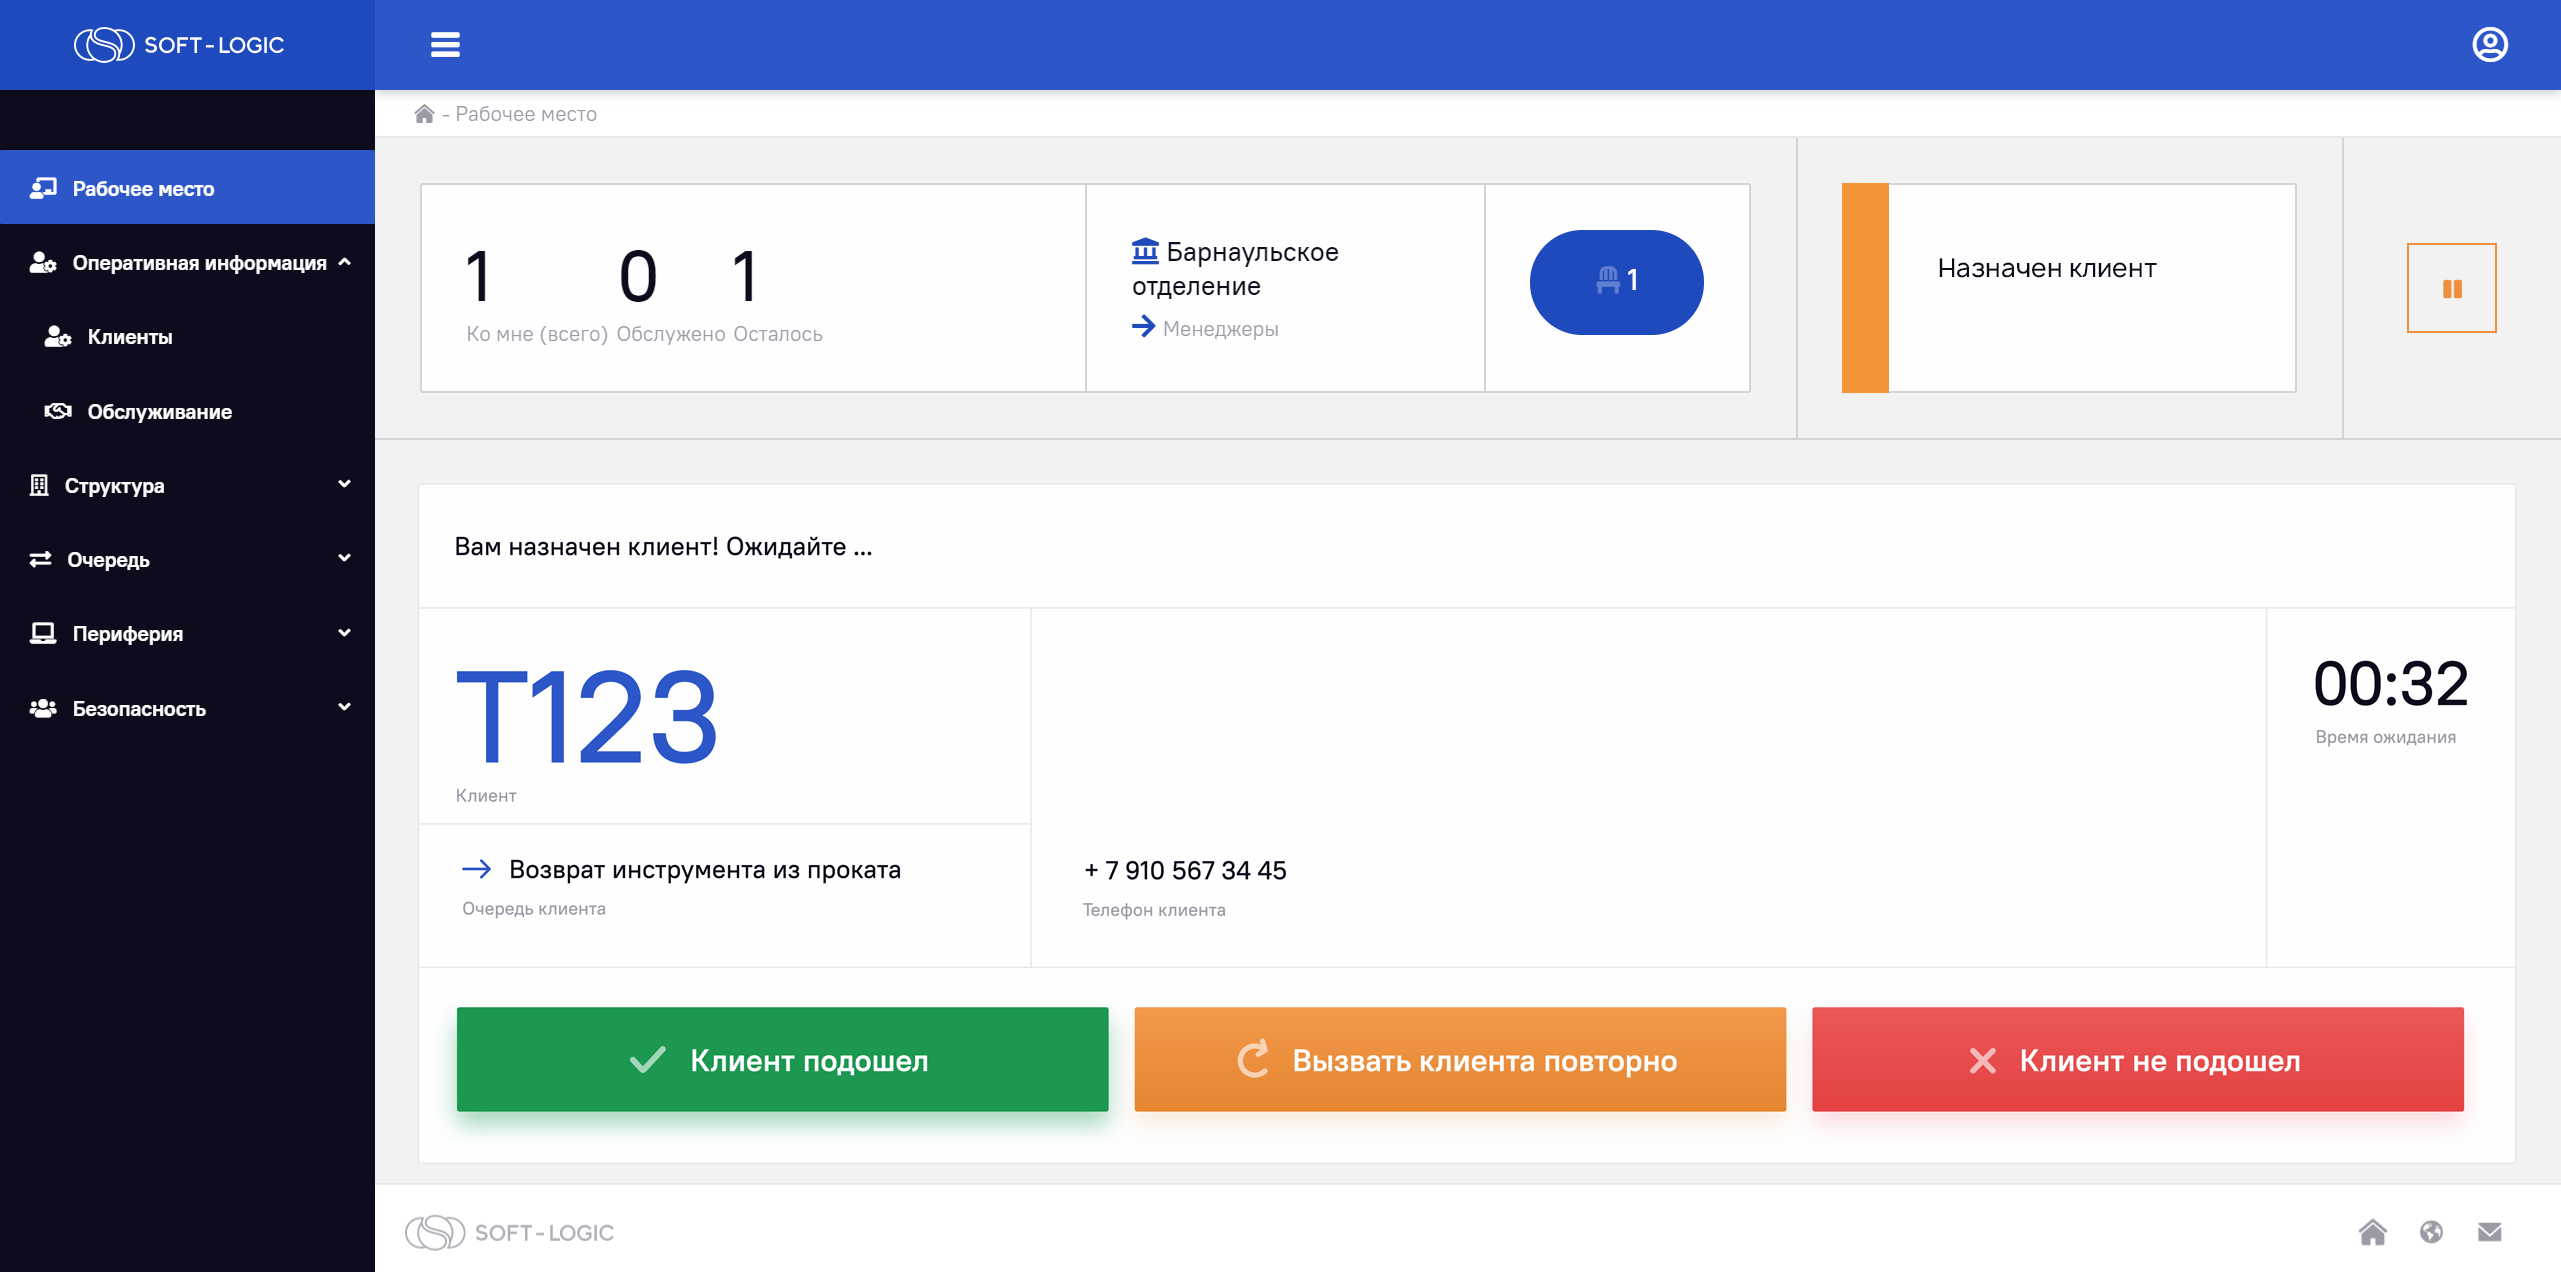This screenshot has width=2561, height=1272.
Task: Expand the Структура menu section
Action: (x=187, y=486)
